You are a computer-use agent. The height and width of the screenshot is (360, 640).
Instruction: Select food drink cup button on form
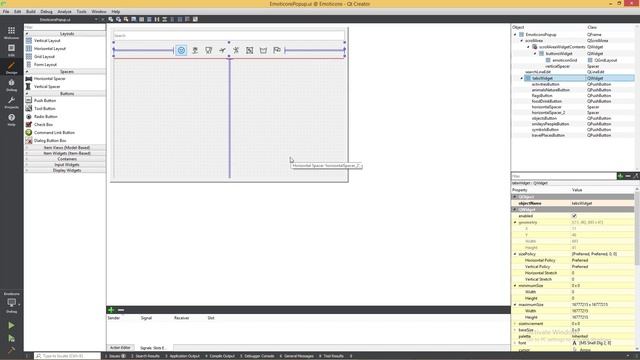pyautogui.click(x=209, y=50)
